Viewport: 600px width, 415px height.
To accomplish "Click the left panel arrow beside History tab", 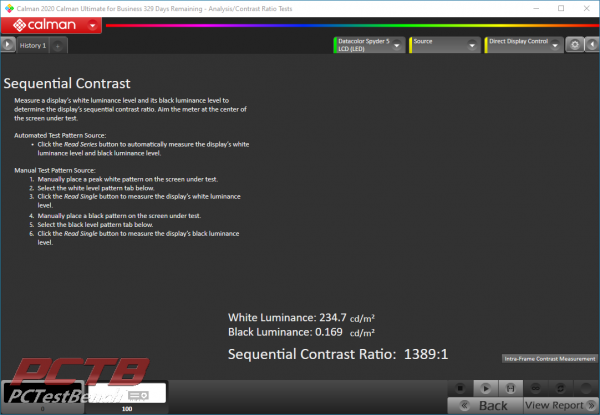I will point(8,45).
